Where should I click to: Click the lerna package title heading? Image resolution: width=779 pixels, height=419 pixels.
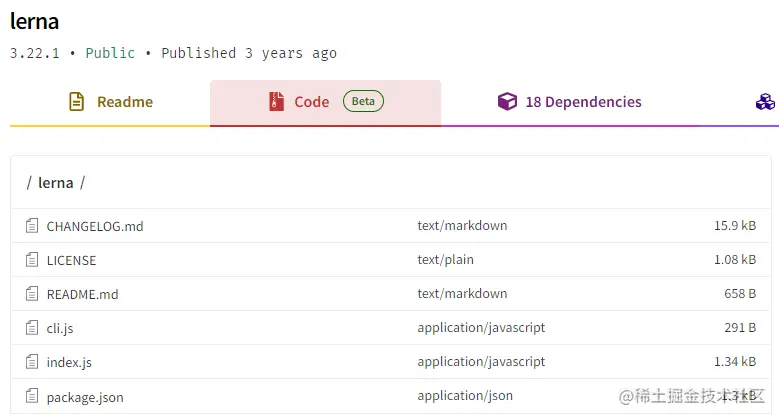click(34, 21)
